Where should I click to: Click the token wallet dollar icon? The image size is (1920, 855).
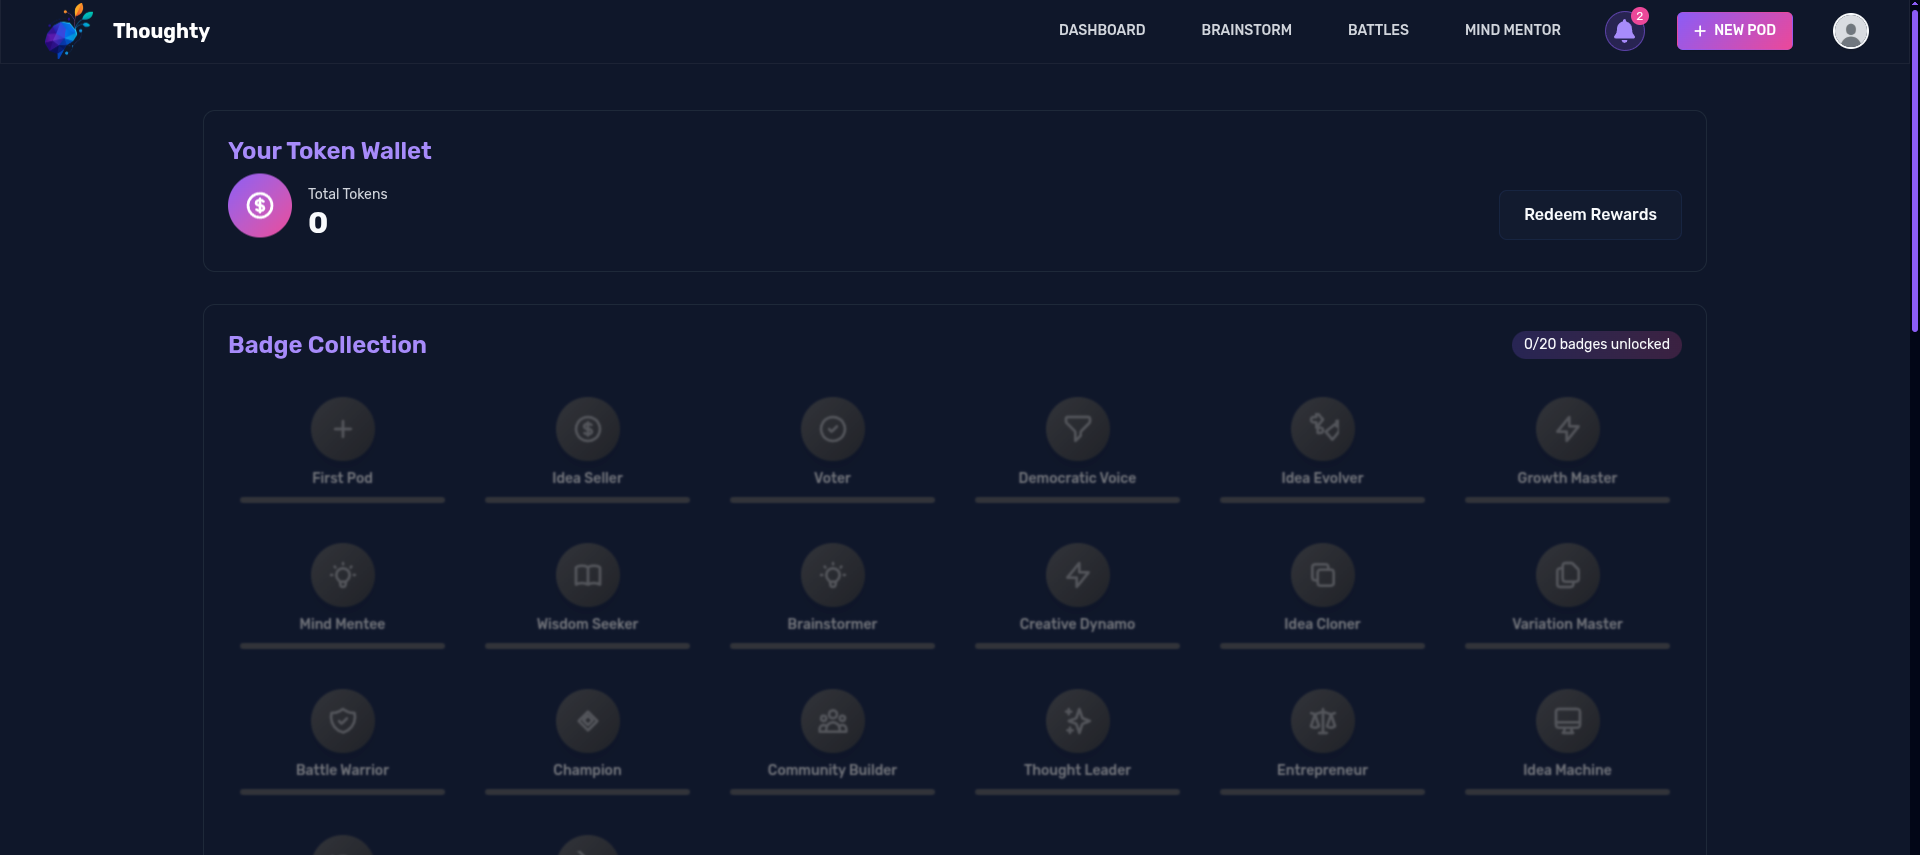pos(260,206)
